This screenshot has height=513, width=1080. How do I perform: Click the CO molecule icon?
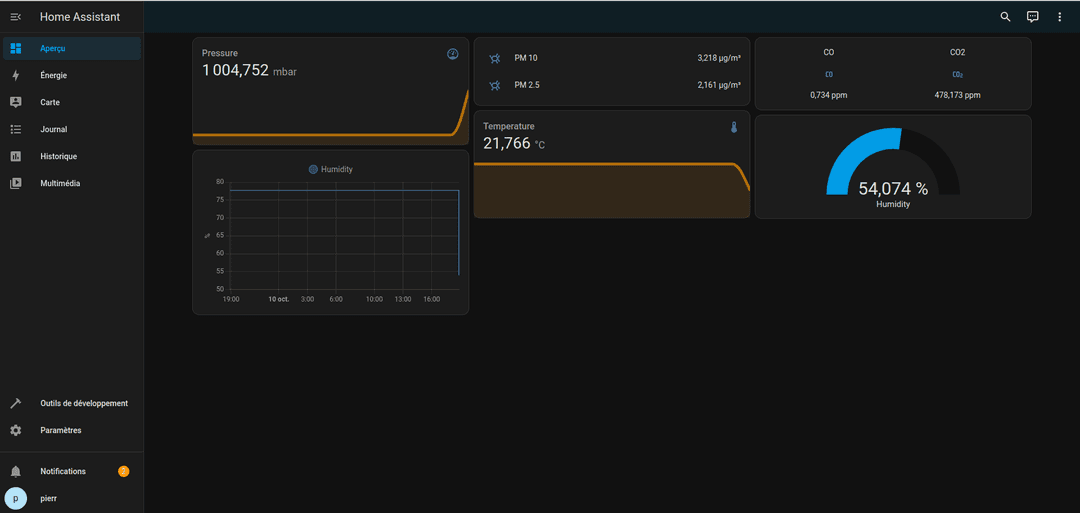tap(828, 74)
